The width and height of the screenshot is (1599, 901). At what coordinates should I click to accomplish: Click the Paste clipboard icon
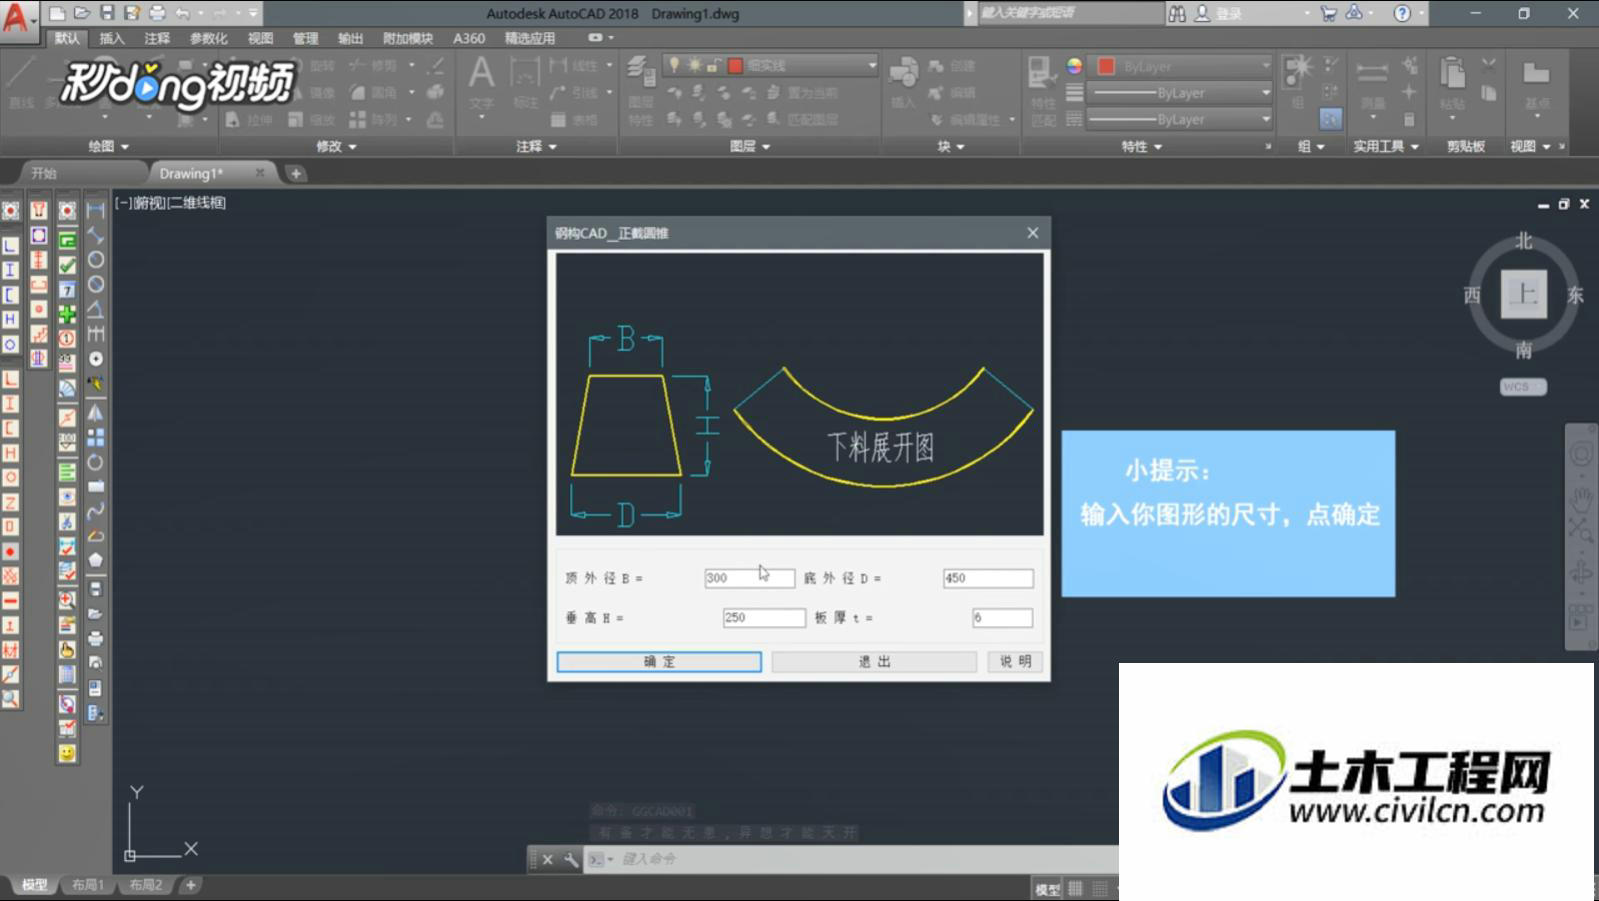click(1452, 73)
